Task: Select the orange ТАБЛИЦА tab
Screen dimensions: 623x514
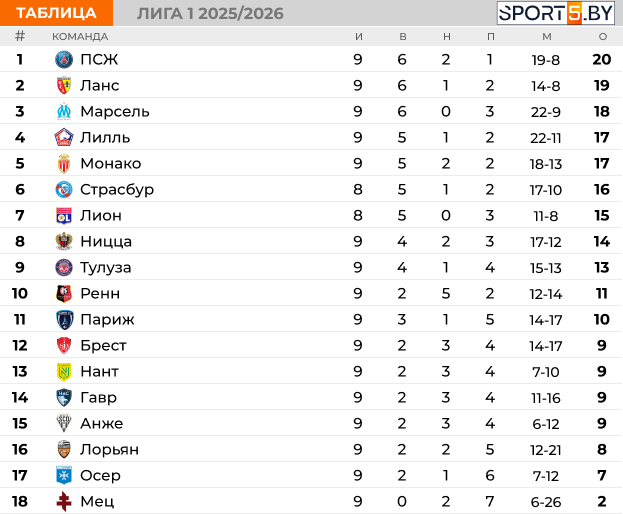Action: coord(57,13)
